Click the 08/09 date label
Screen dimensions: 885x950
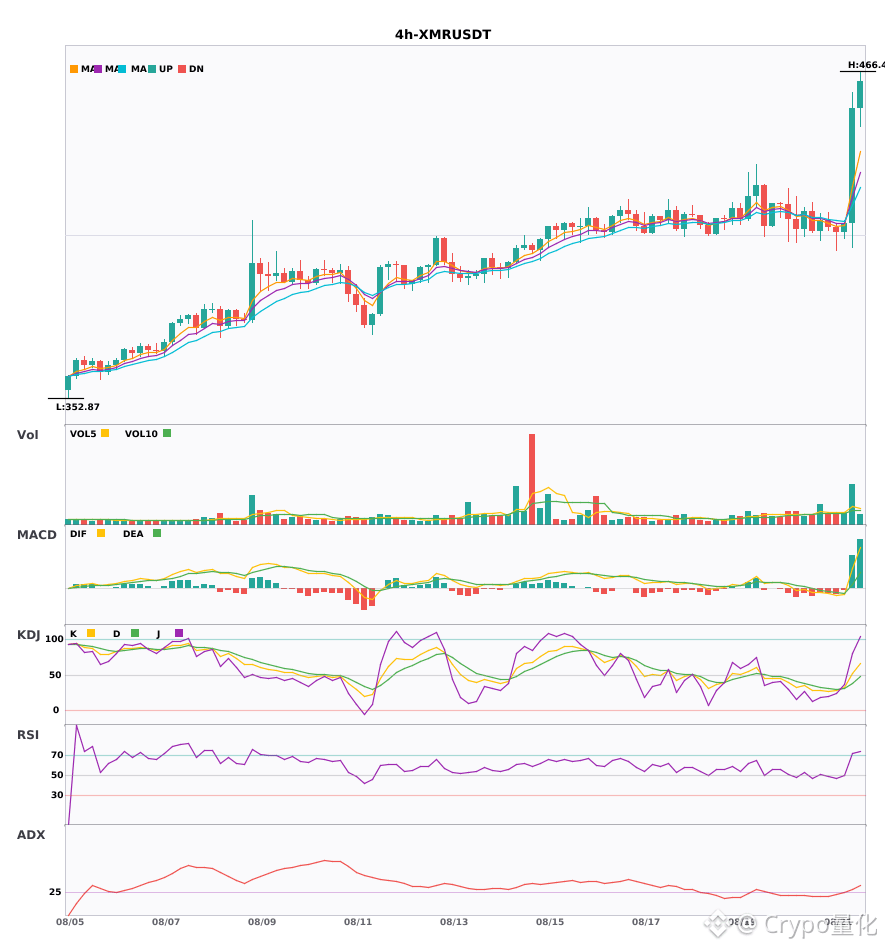262,922
